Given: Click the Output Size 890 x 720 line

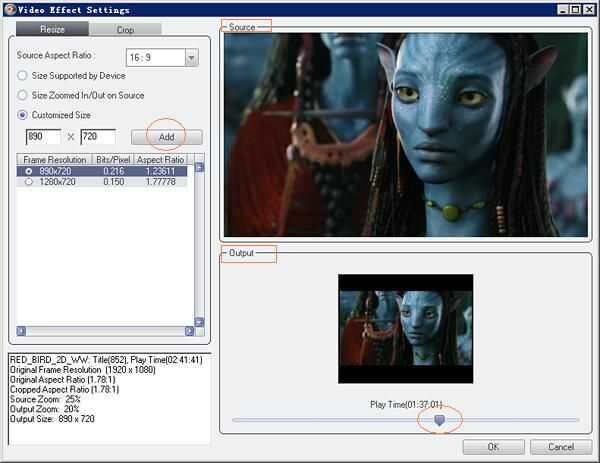Looking at the screenshot, I should (x=52, y=419).
